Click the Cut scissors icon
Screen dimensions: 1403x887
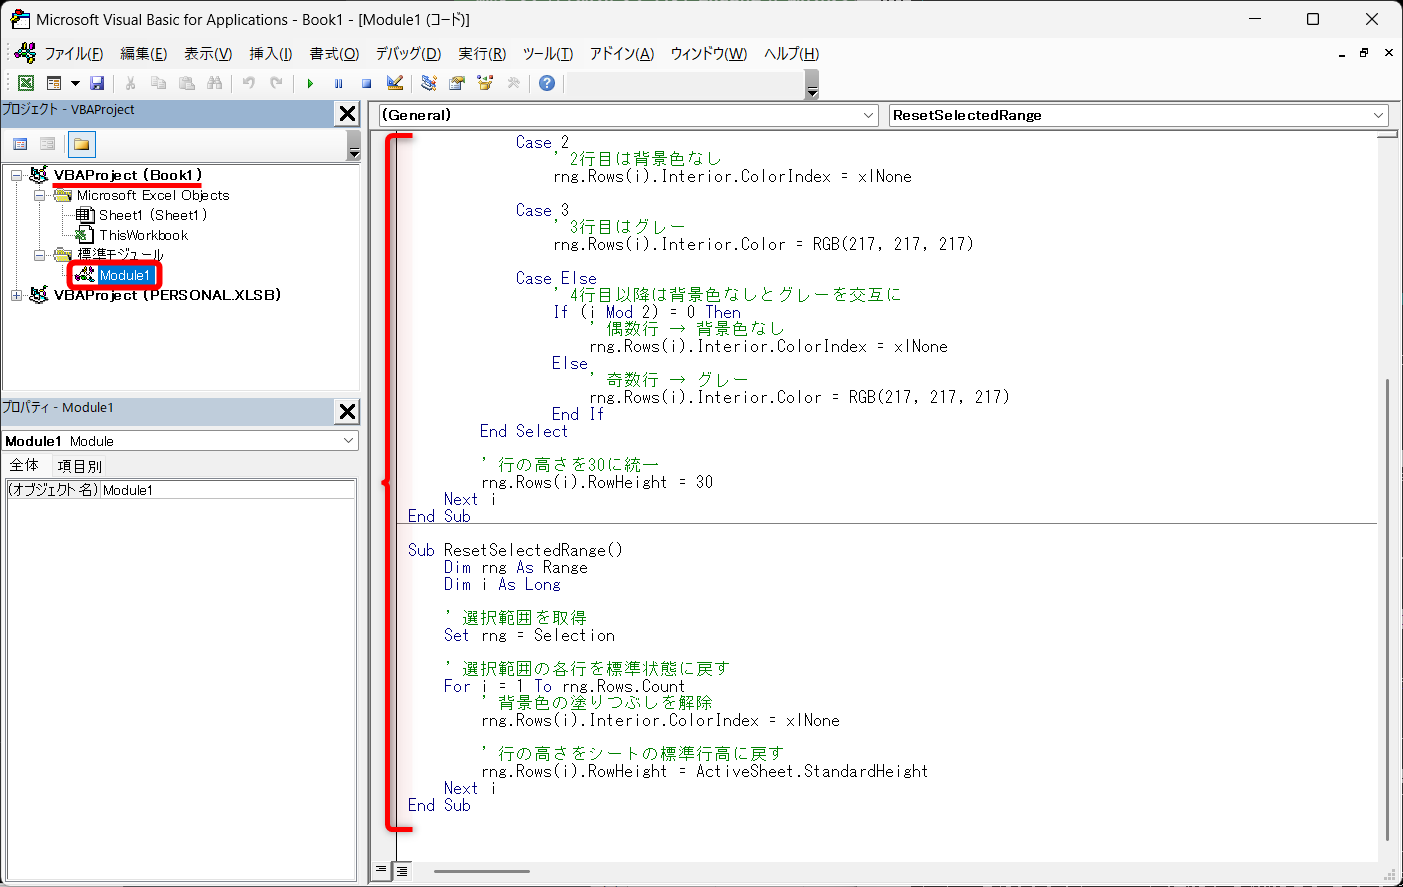coord(130,83)
